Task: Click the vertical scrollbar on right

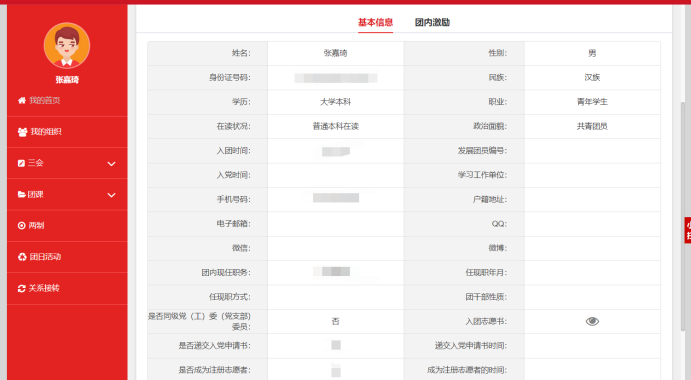Action: pos(683,216)
